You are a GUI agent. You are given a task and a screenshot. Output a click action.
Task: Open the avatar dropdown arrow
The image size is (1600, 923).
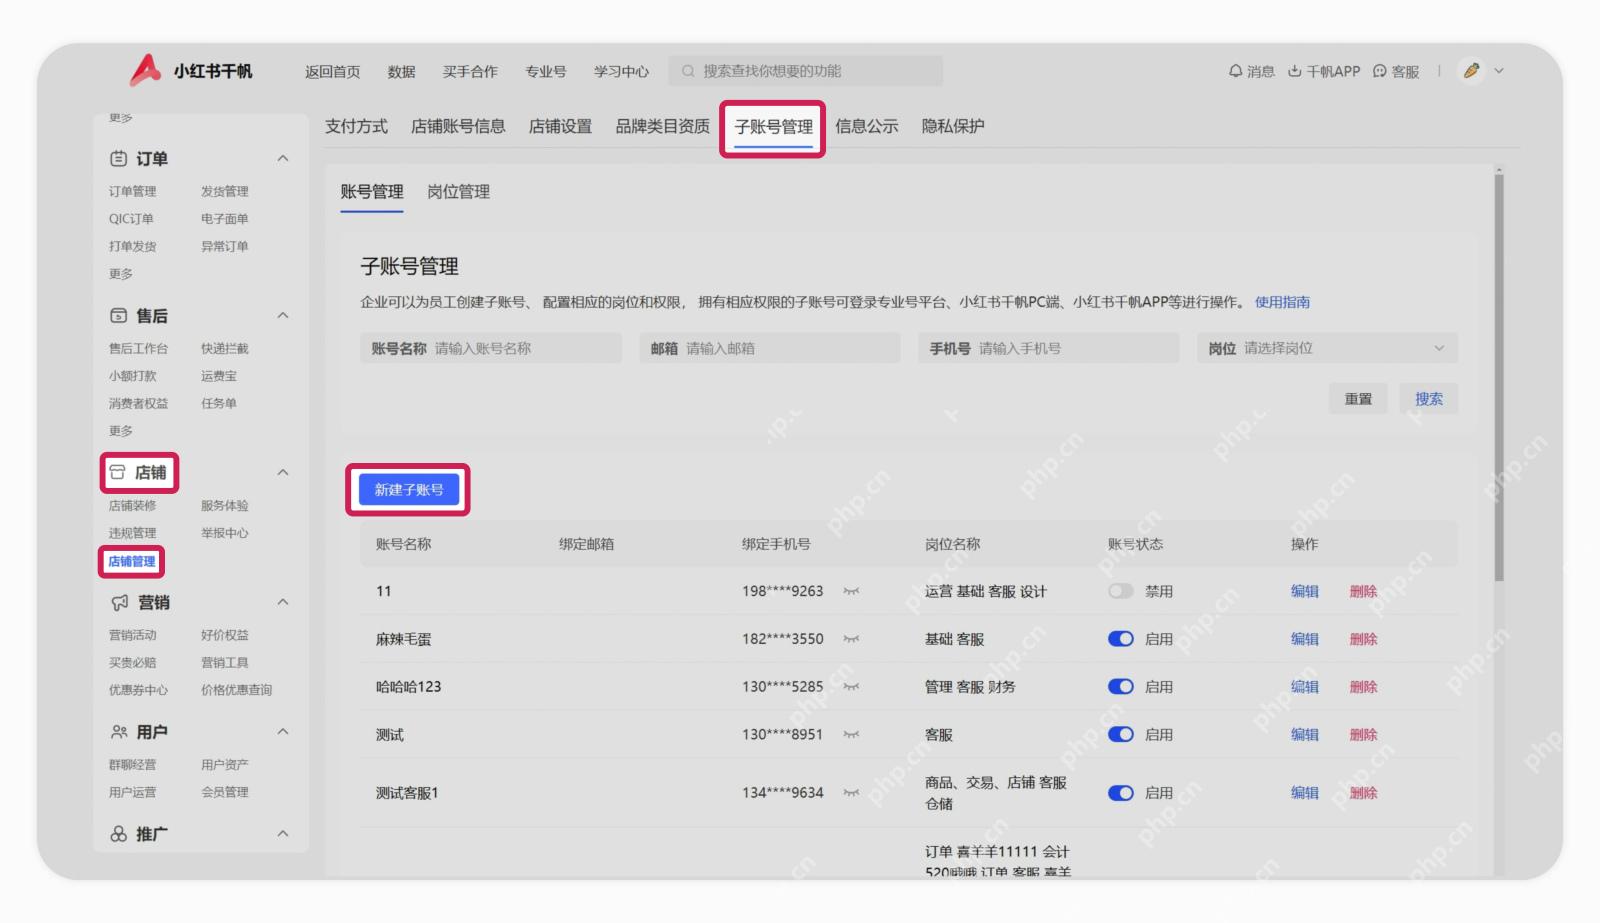pos(1499,71)
